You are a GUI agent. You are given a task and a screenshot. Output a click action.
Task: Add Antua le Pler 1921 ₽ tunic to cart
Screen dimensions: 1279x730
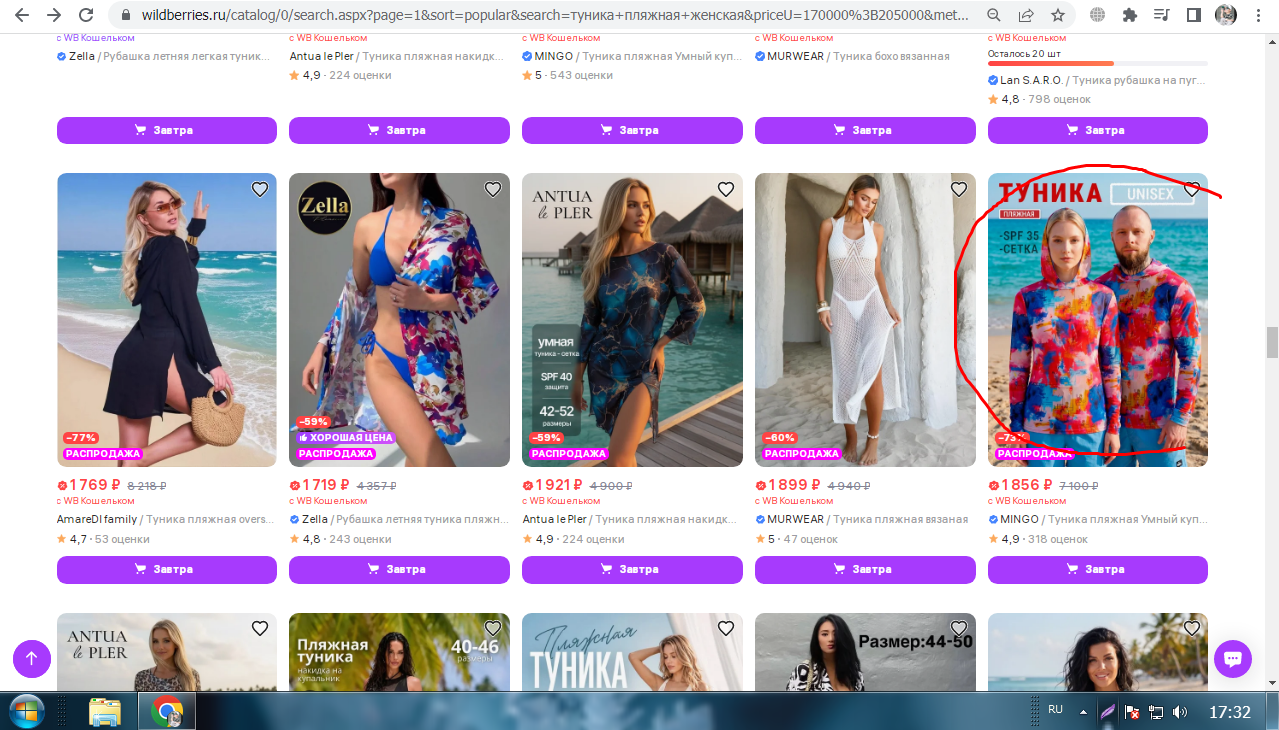[632, 570]
